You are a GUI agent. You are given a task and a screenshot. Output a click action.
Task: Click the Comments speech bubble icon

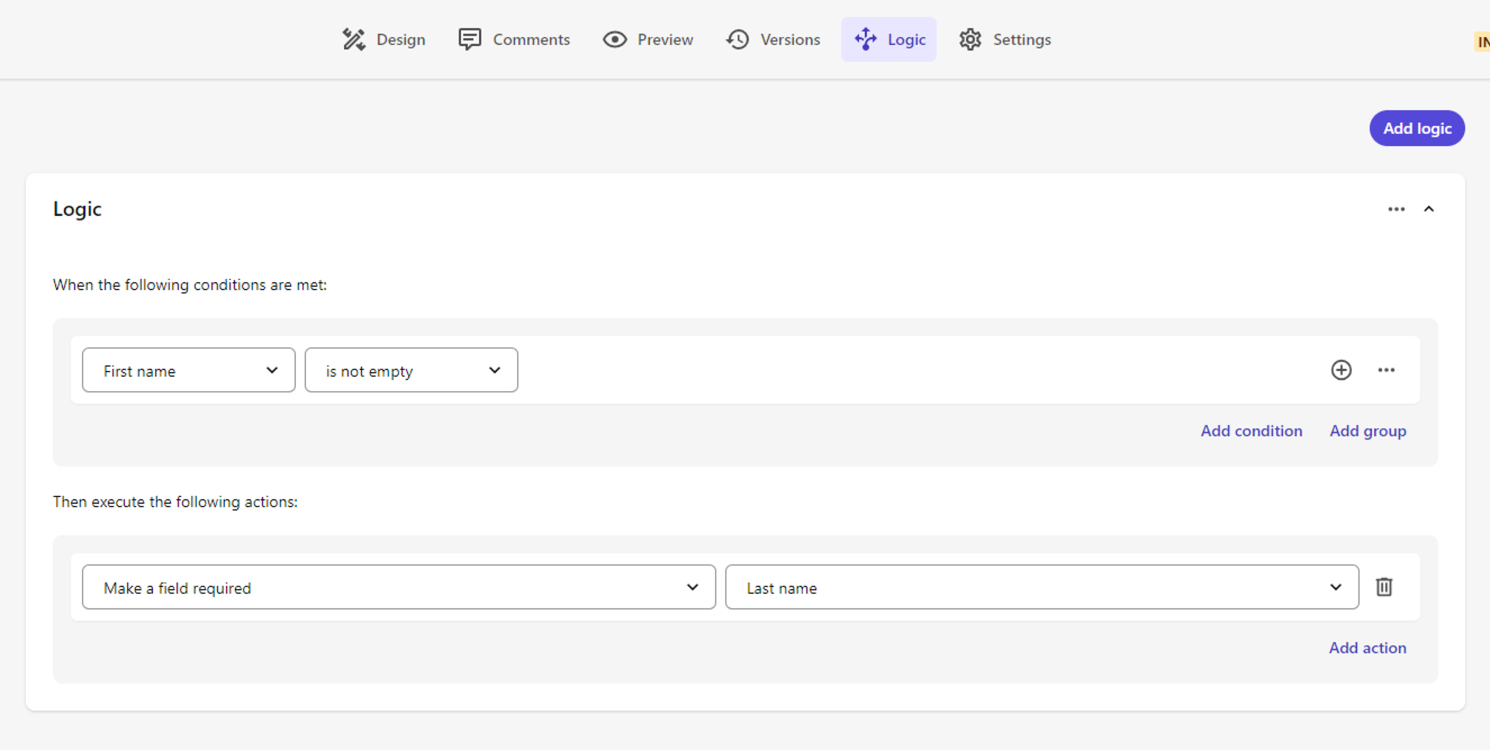coord(469,40)
